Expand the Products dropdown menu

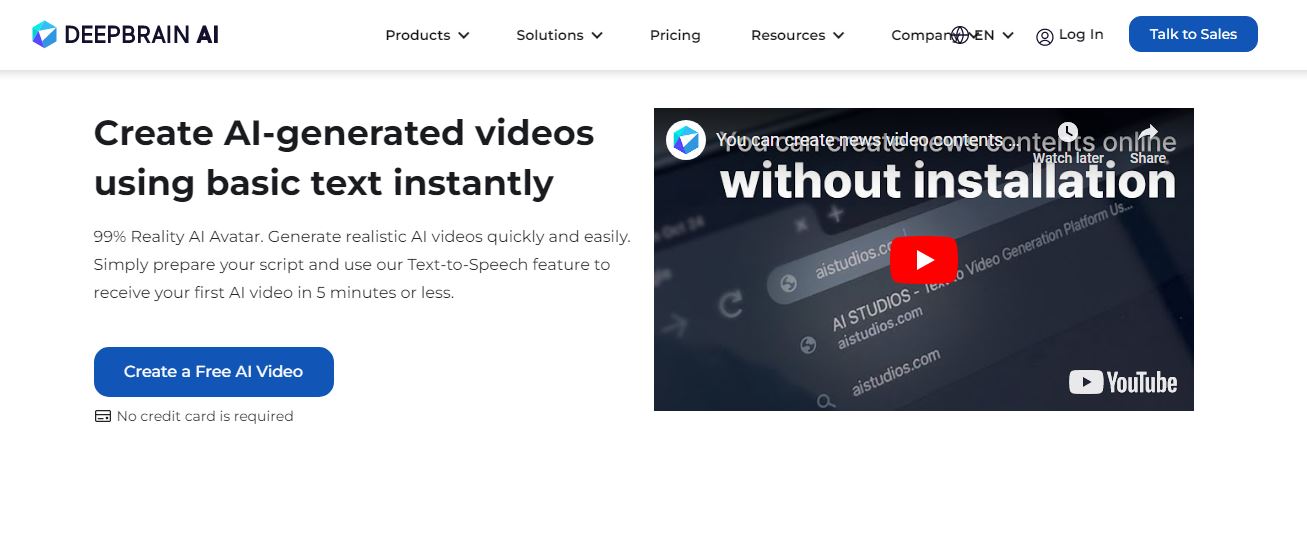(x=427, y=35)
